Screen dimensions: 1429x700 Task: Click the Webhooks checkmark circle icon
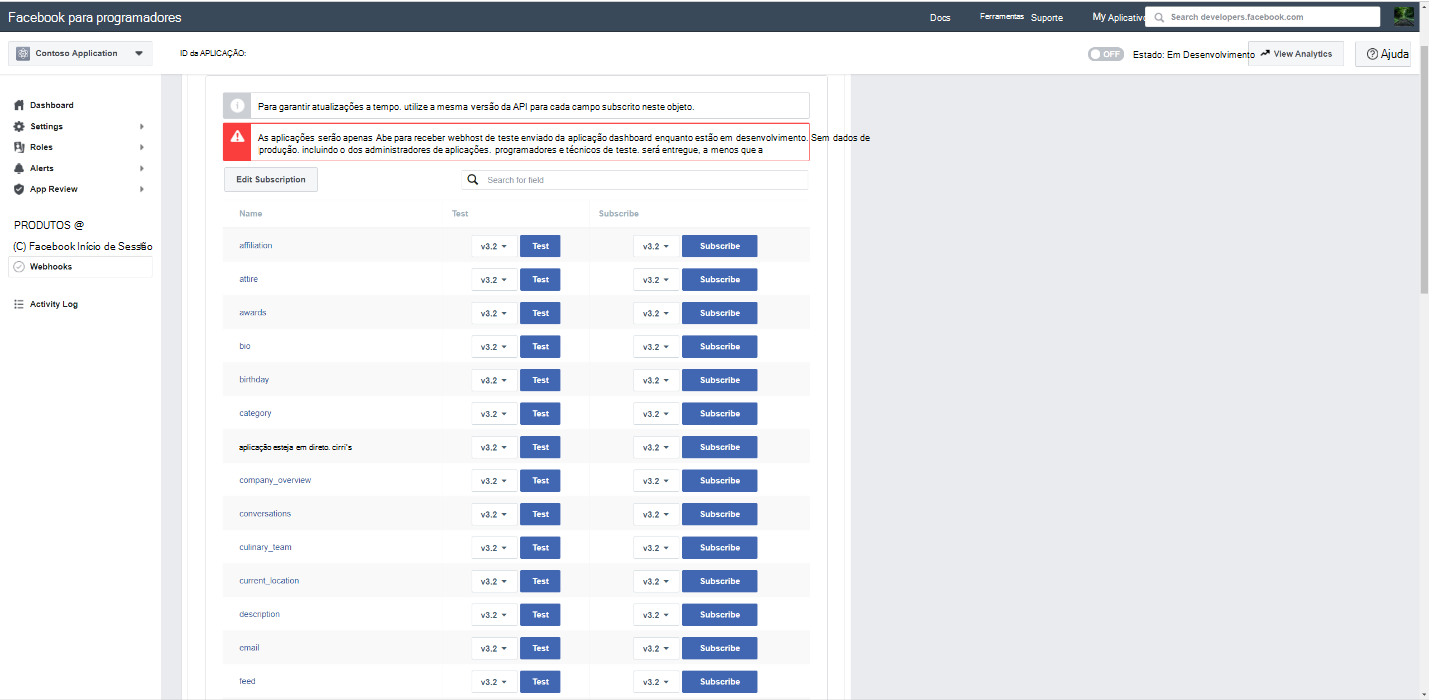pos(19,267)
